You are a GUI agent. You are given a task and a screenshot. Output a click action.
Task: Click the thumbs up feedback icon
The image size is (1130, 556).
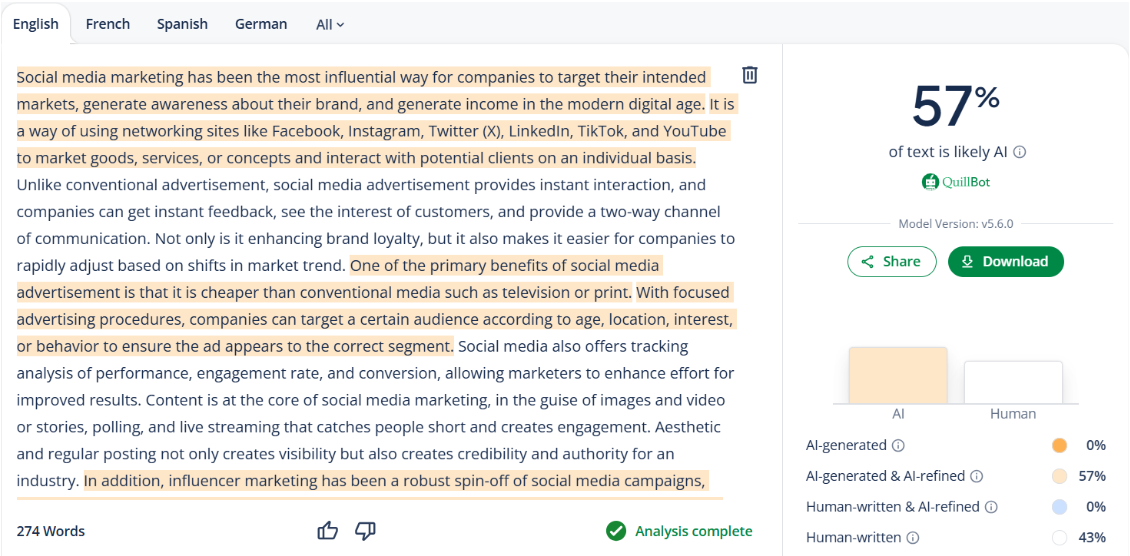point(327,531)
